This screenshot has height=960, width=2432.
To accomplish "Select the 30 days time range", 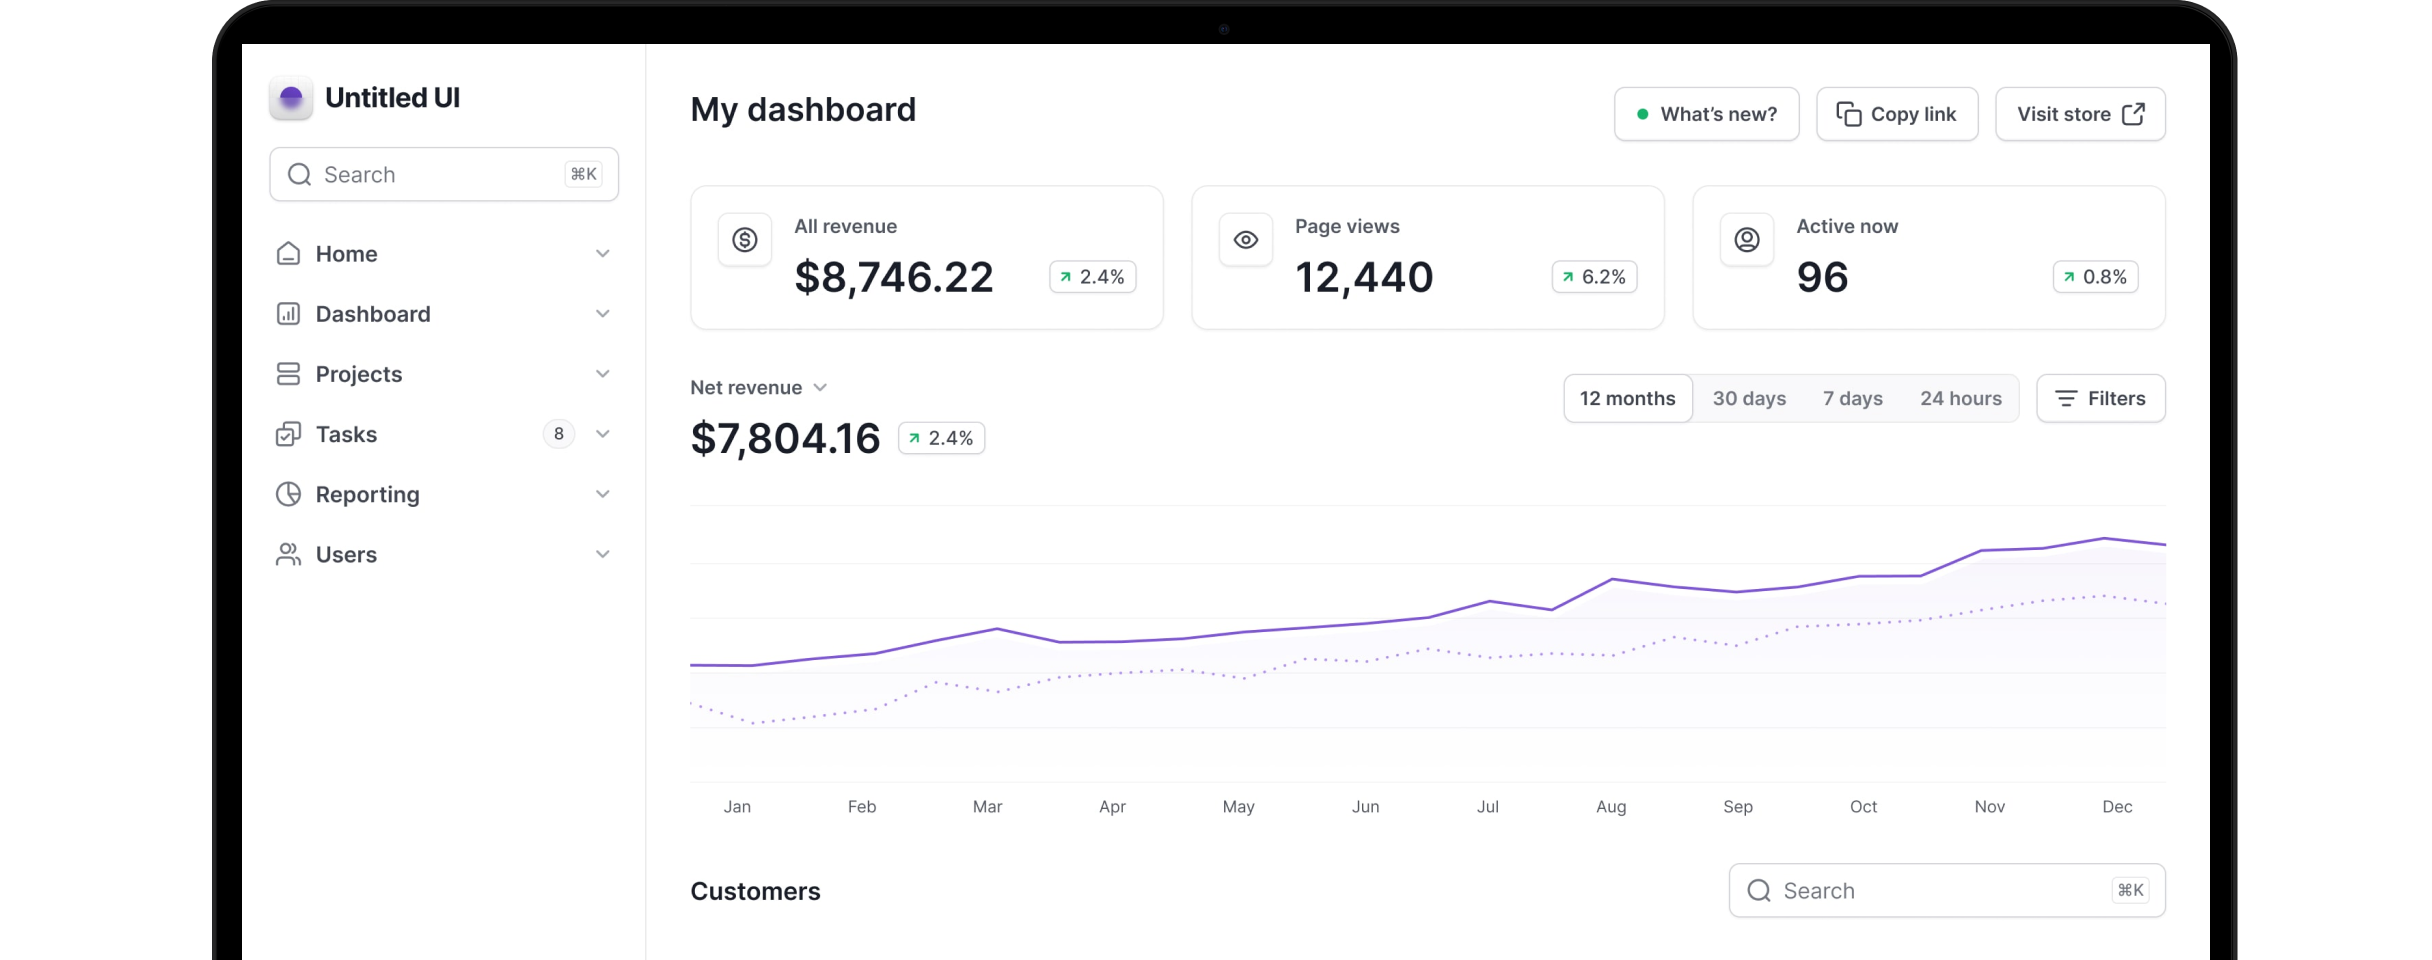I will tap(1748, 398).
